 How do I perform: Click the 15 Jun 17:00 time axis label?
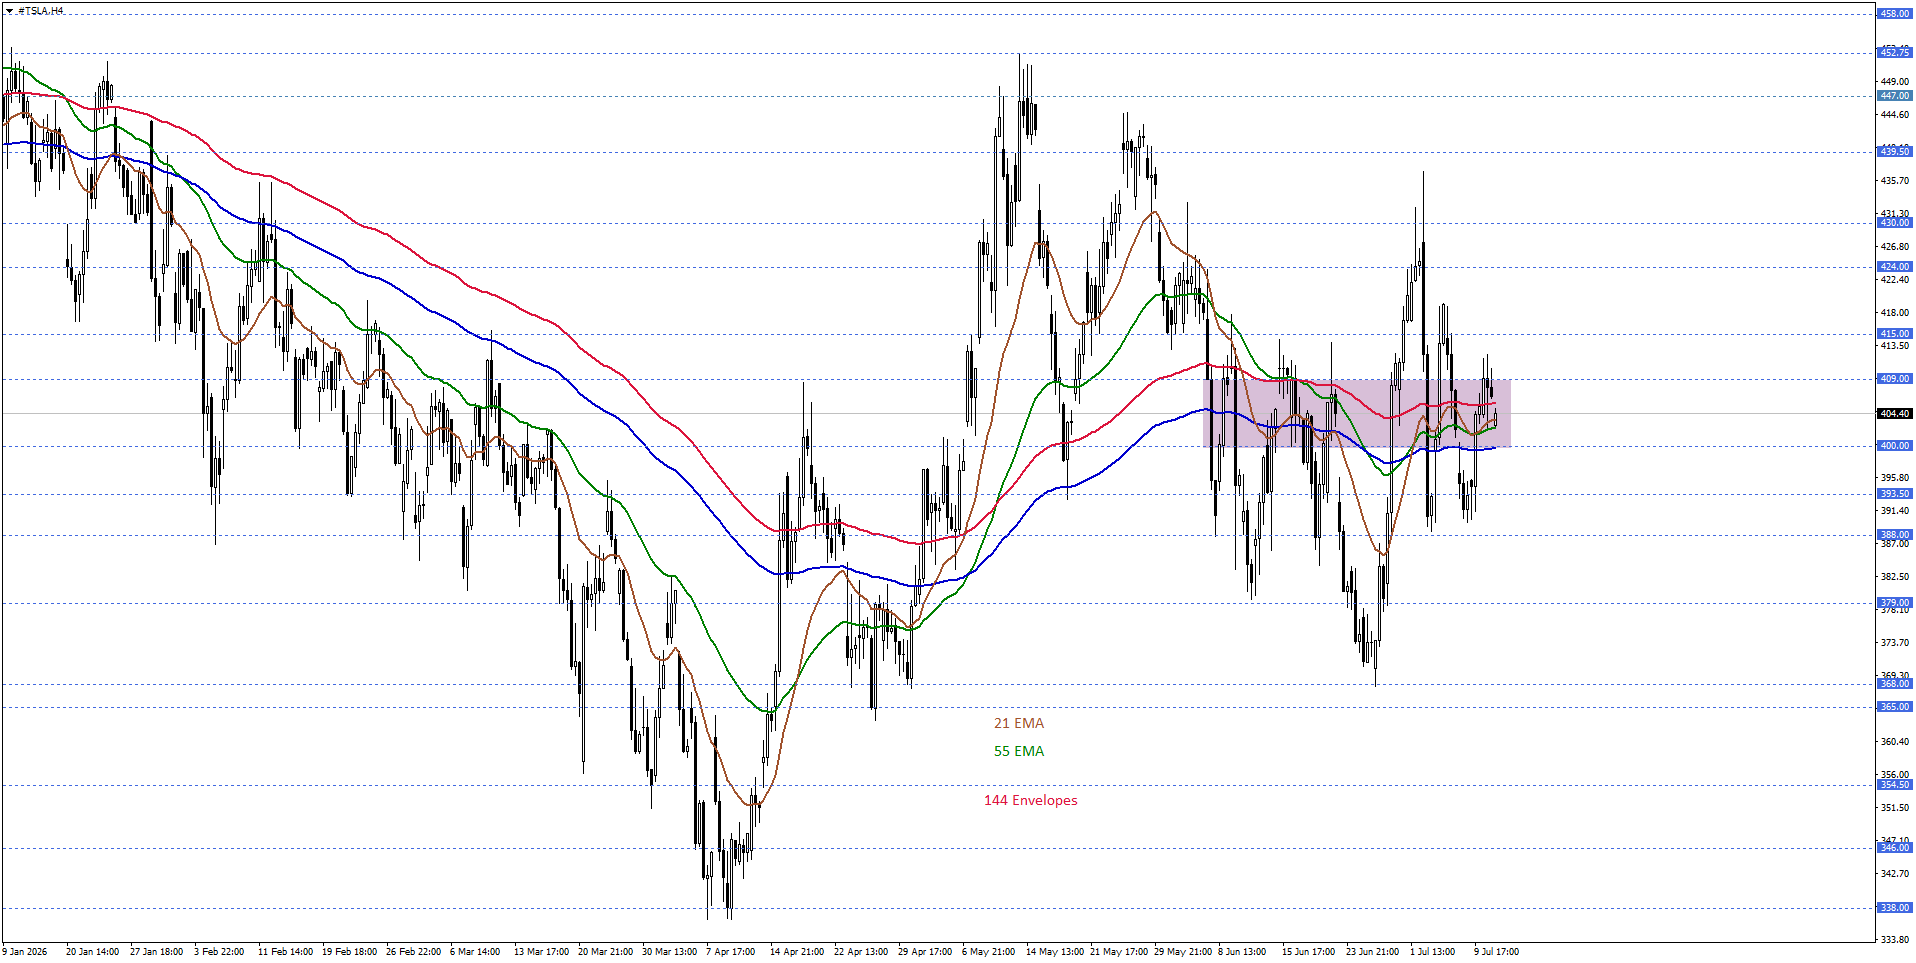1308,952
